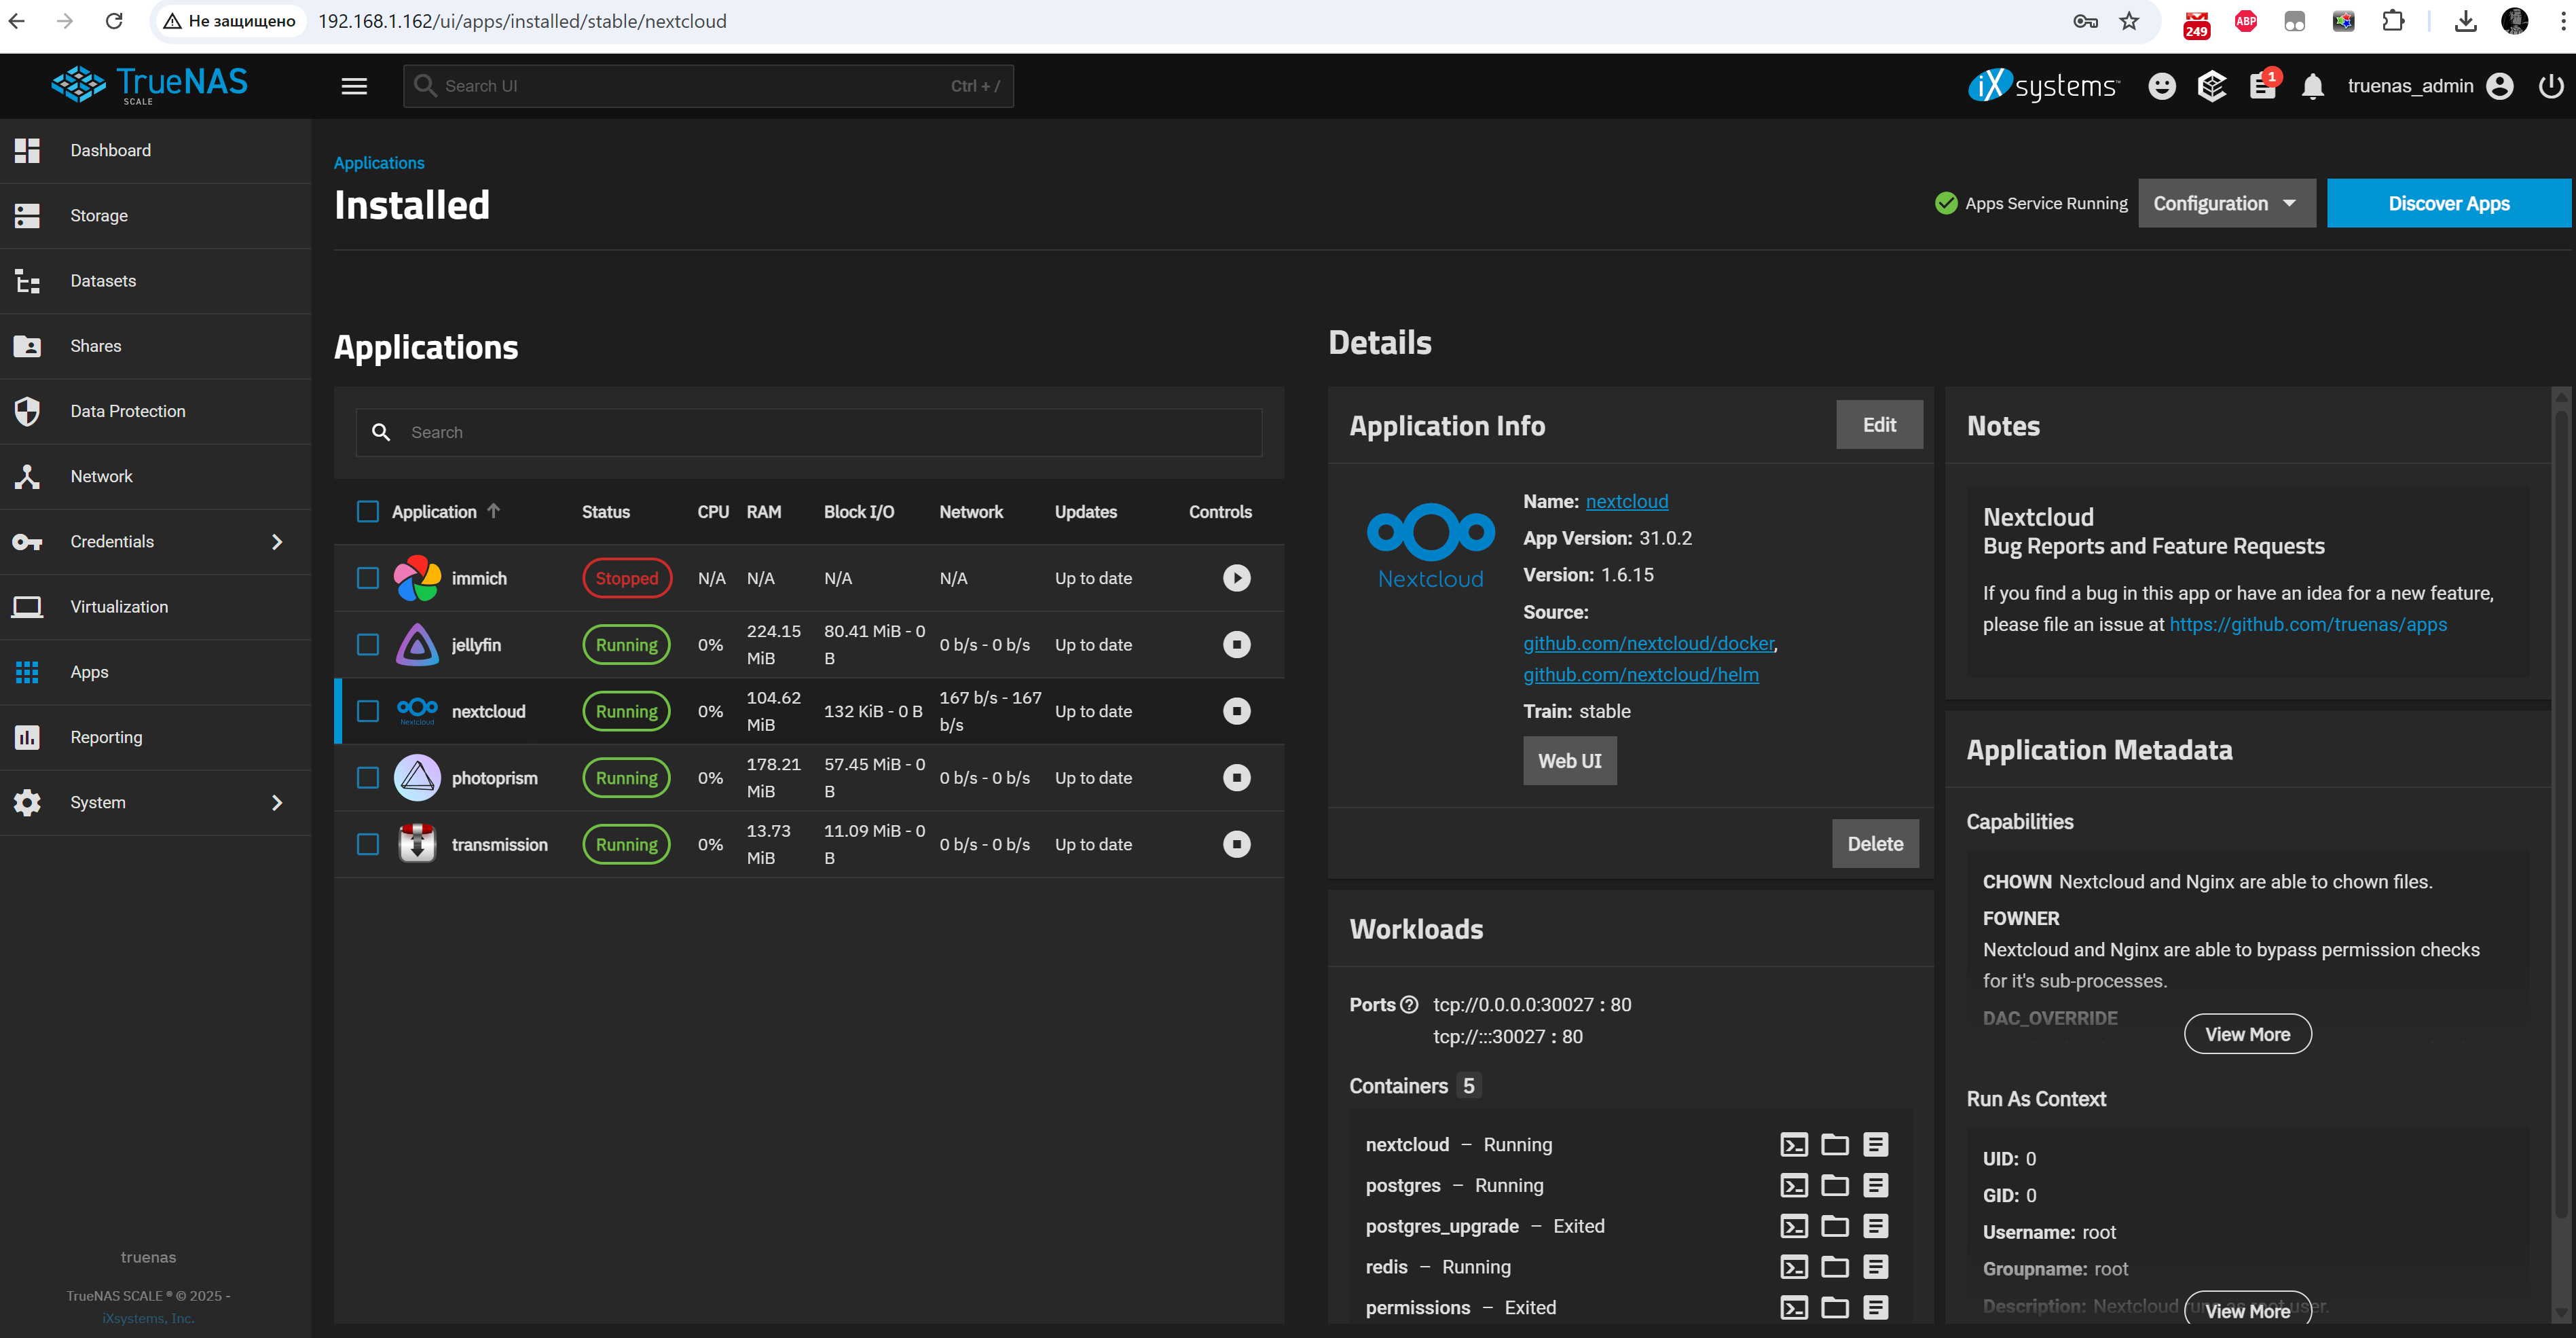Image resolution: width=2576 pixels, height=1338 pixels.
Task: Delete the nextcloud application
Action: coord(1875,844)
